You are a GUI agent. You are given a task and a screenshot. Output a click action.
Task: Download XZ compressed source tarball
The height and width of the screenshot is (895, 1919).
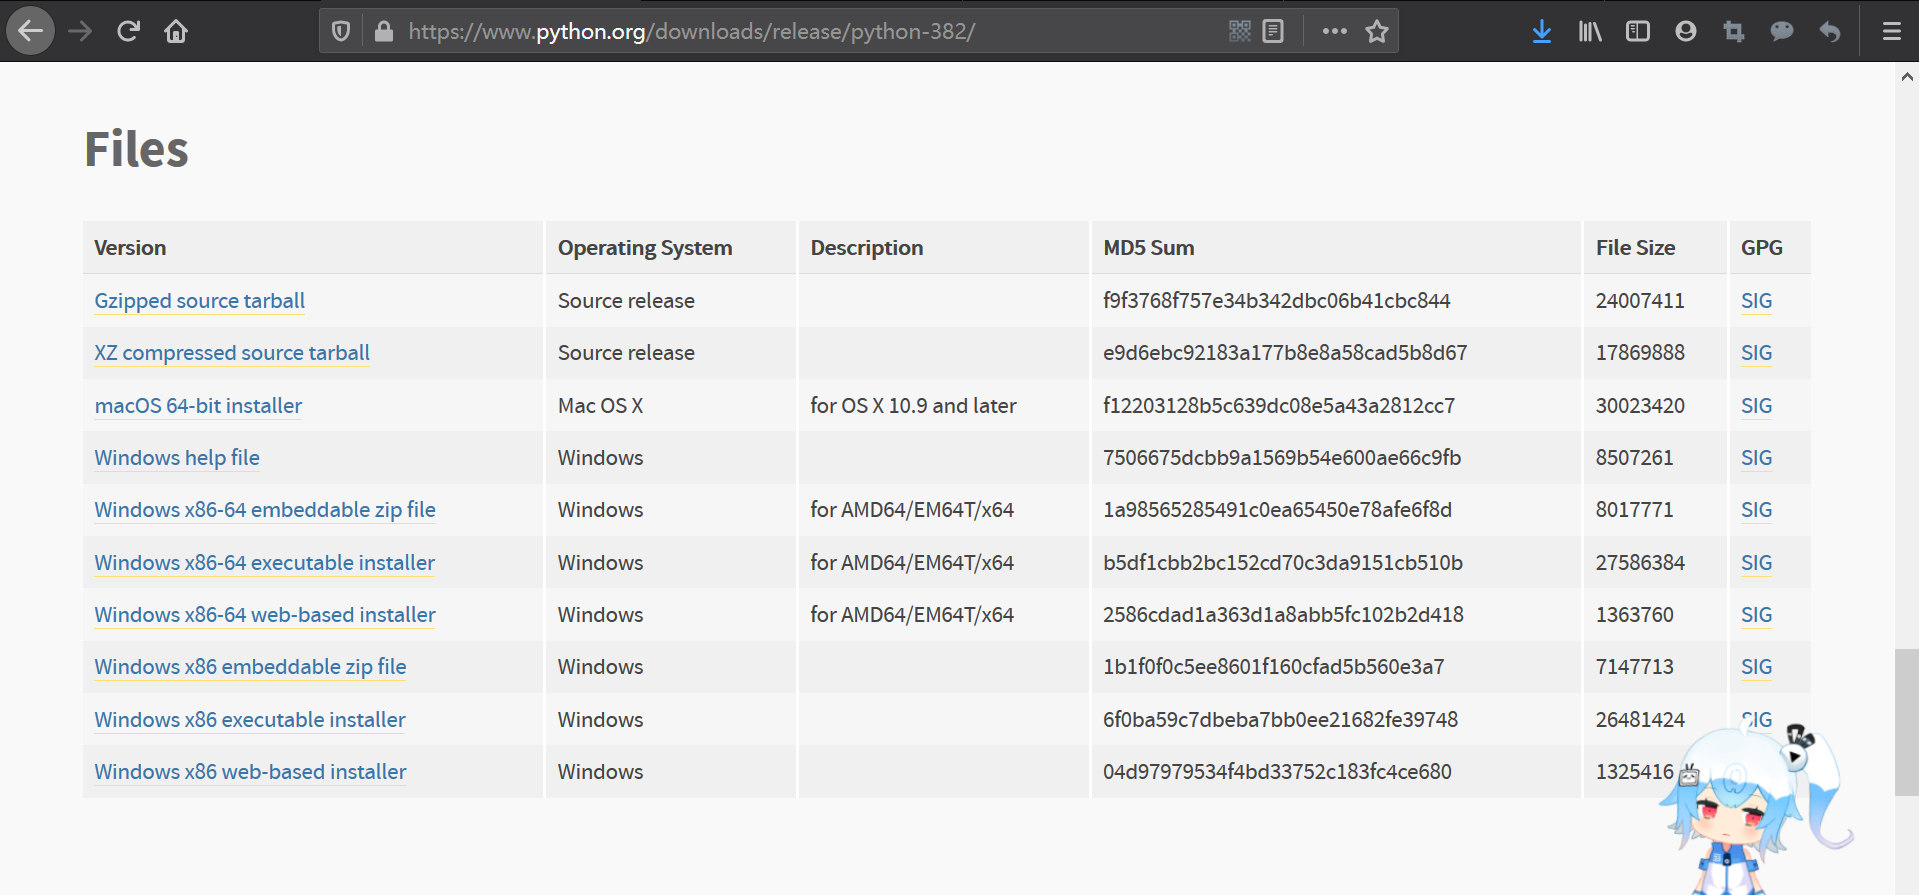[232, 353]
